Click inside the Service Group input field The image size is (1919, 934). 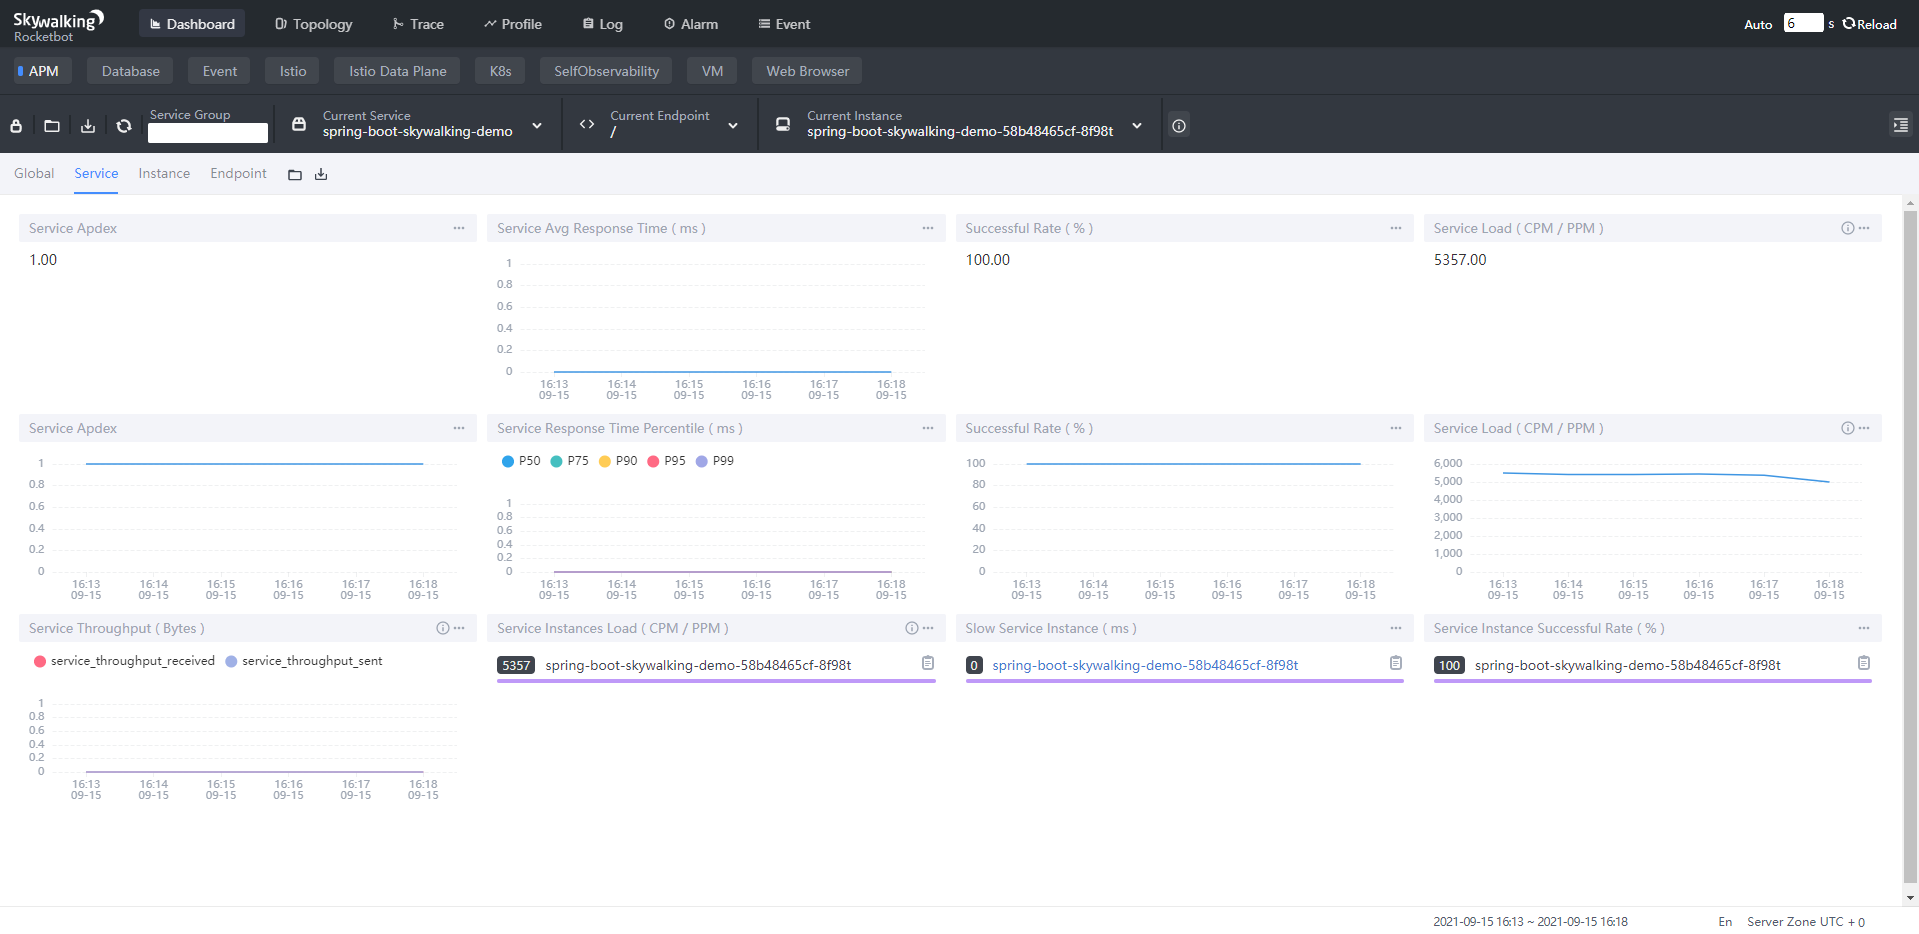click(207, 131)
